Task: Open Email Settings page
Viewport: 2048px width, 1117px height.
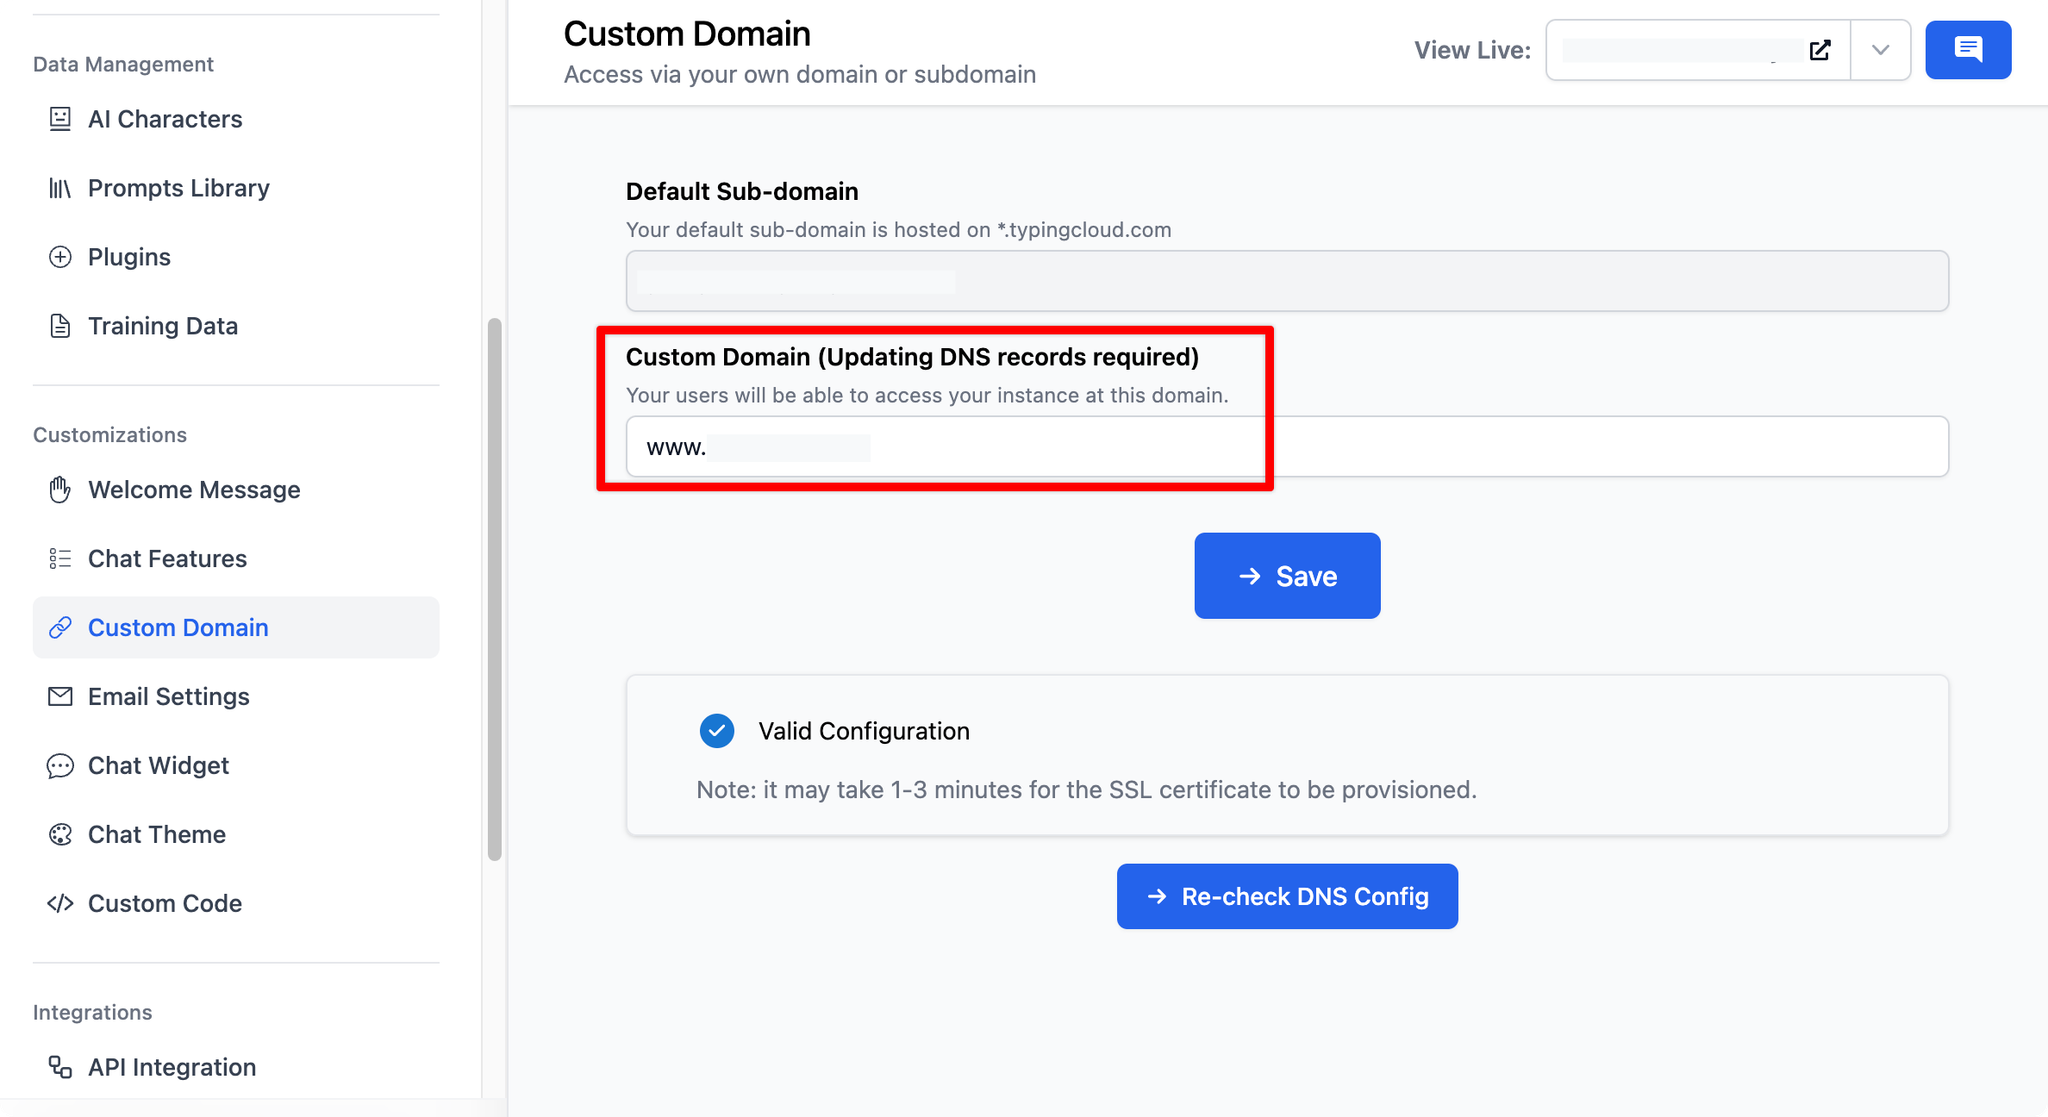Action: 236,696
